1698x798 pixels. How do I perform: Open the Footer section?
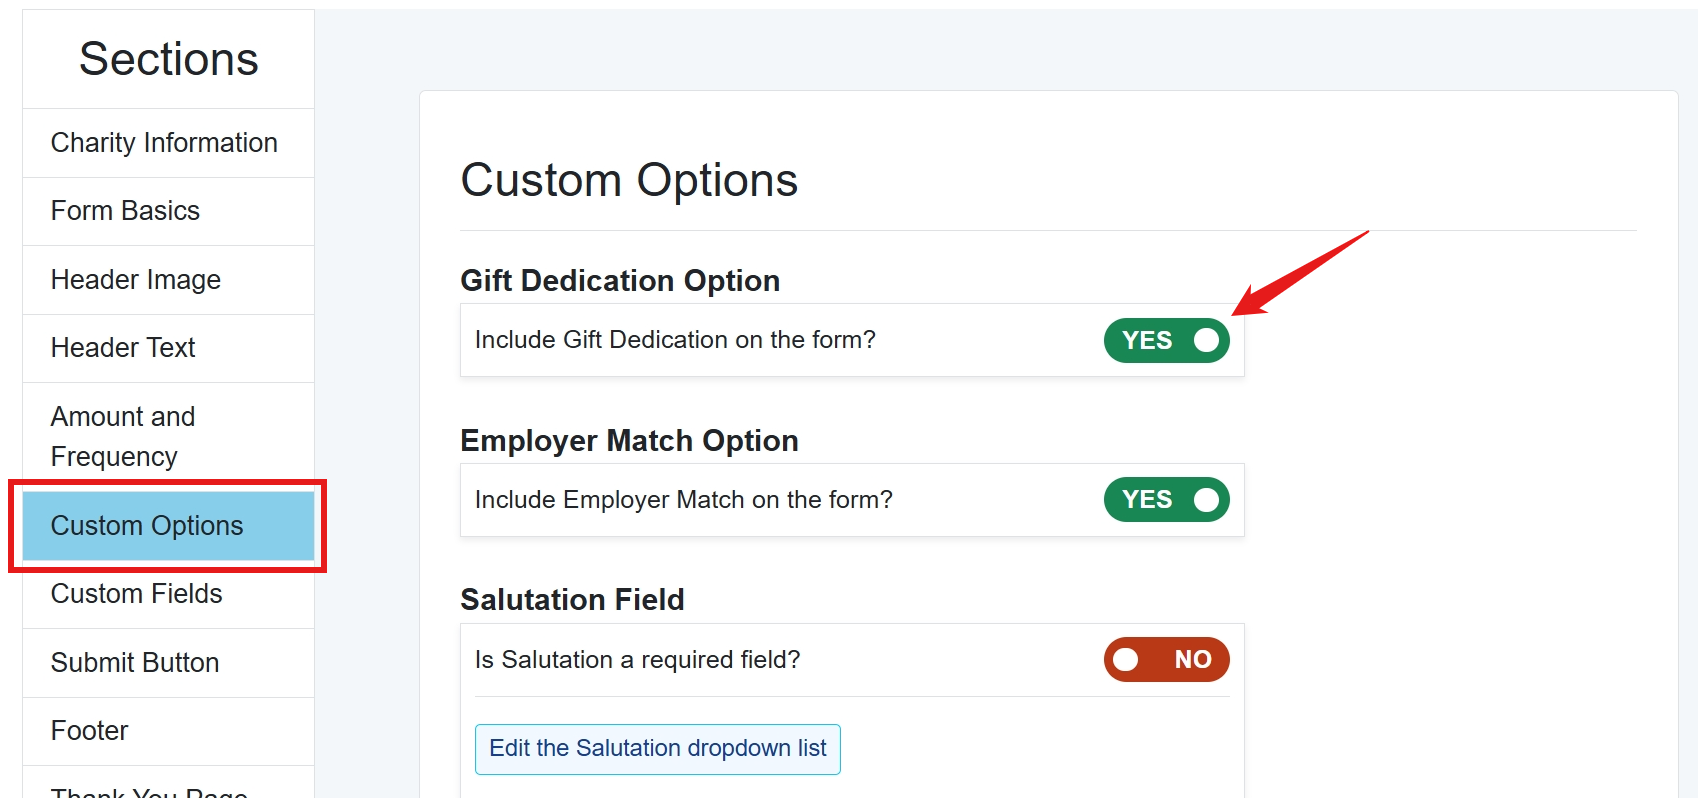click(x=89, y=731)
